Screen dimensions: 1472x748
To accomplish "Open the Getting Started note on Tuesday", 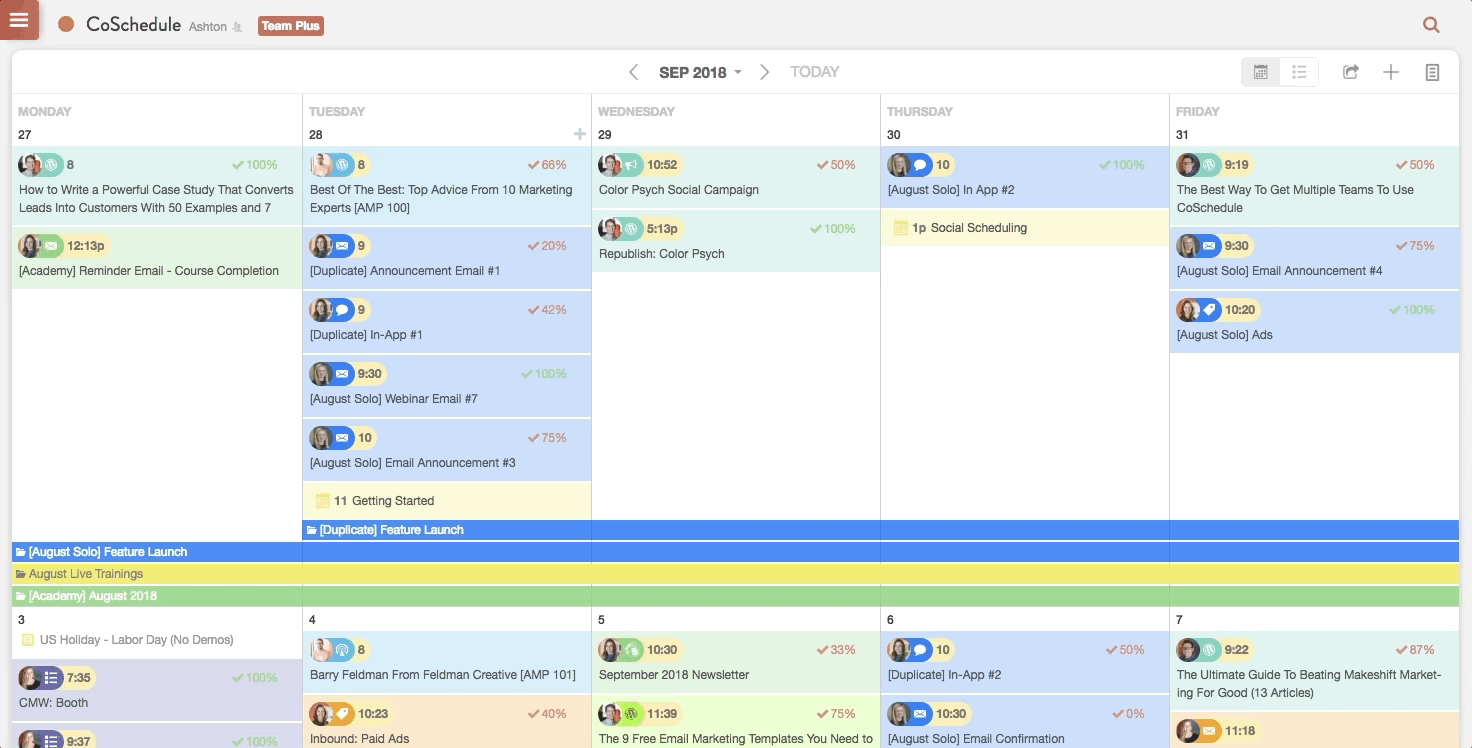I will (446, 501).
